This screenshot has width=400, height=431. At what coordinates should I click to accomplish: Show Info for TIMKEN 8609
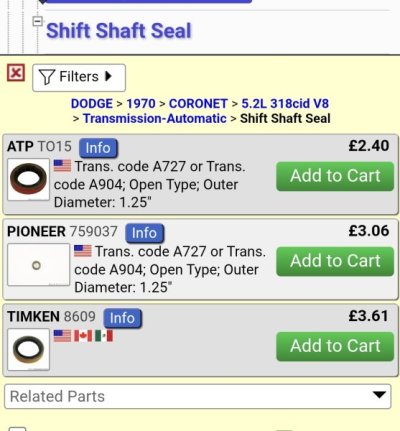tap(122, 318)
